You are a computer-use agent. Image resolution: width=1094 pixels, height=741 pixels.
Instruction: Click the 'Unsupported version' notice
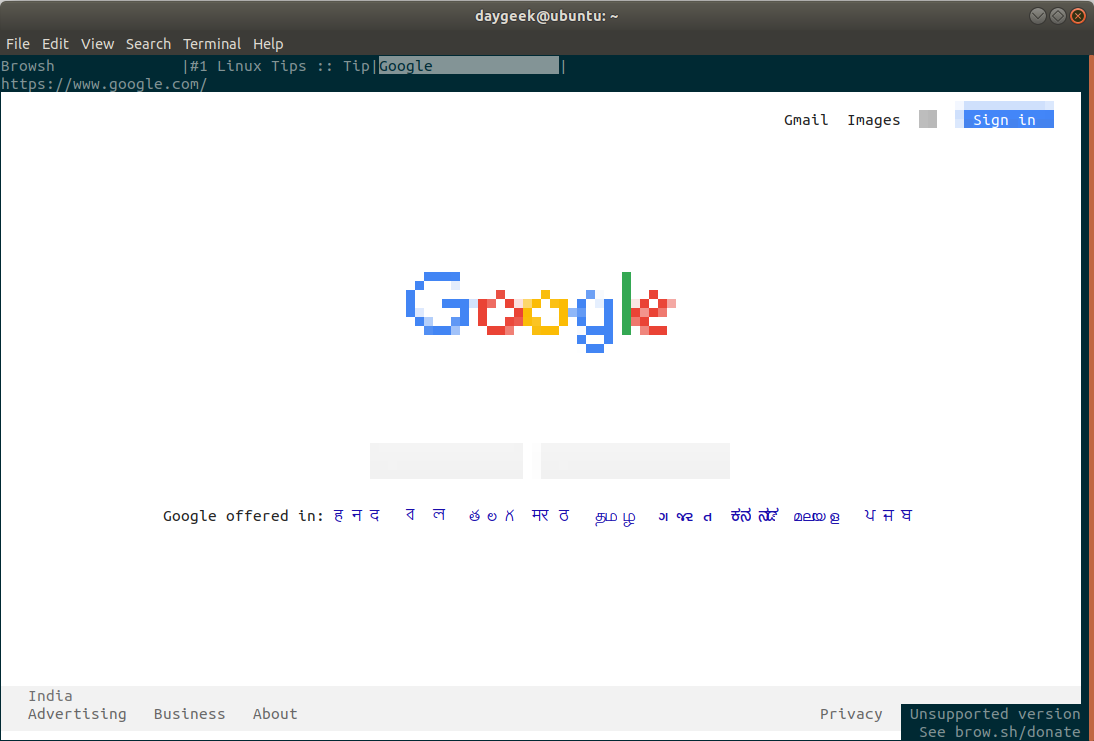[x=995, y=714]
